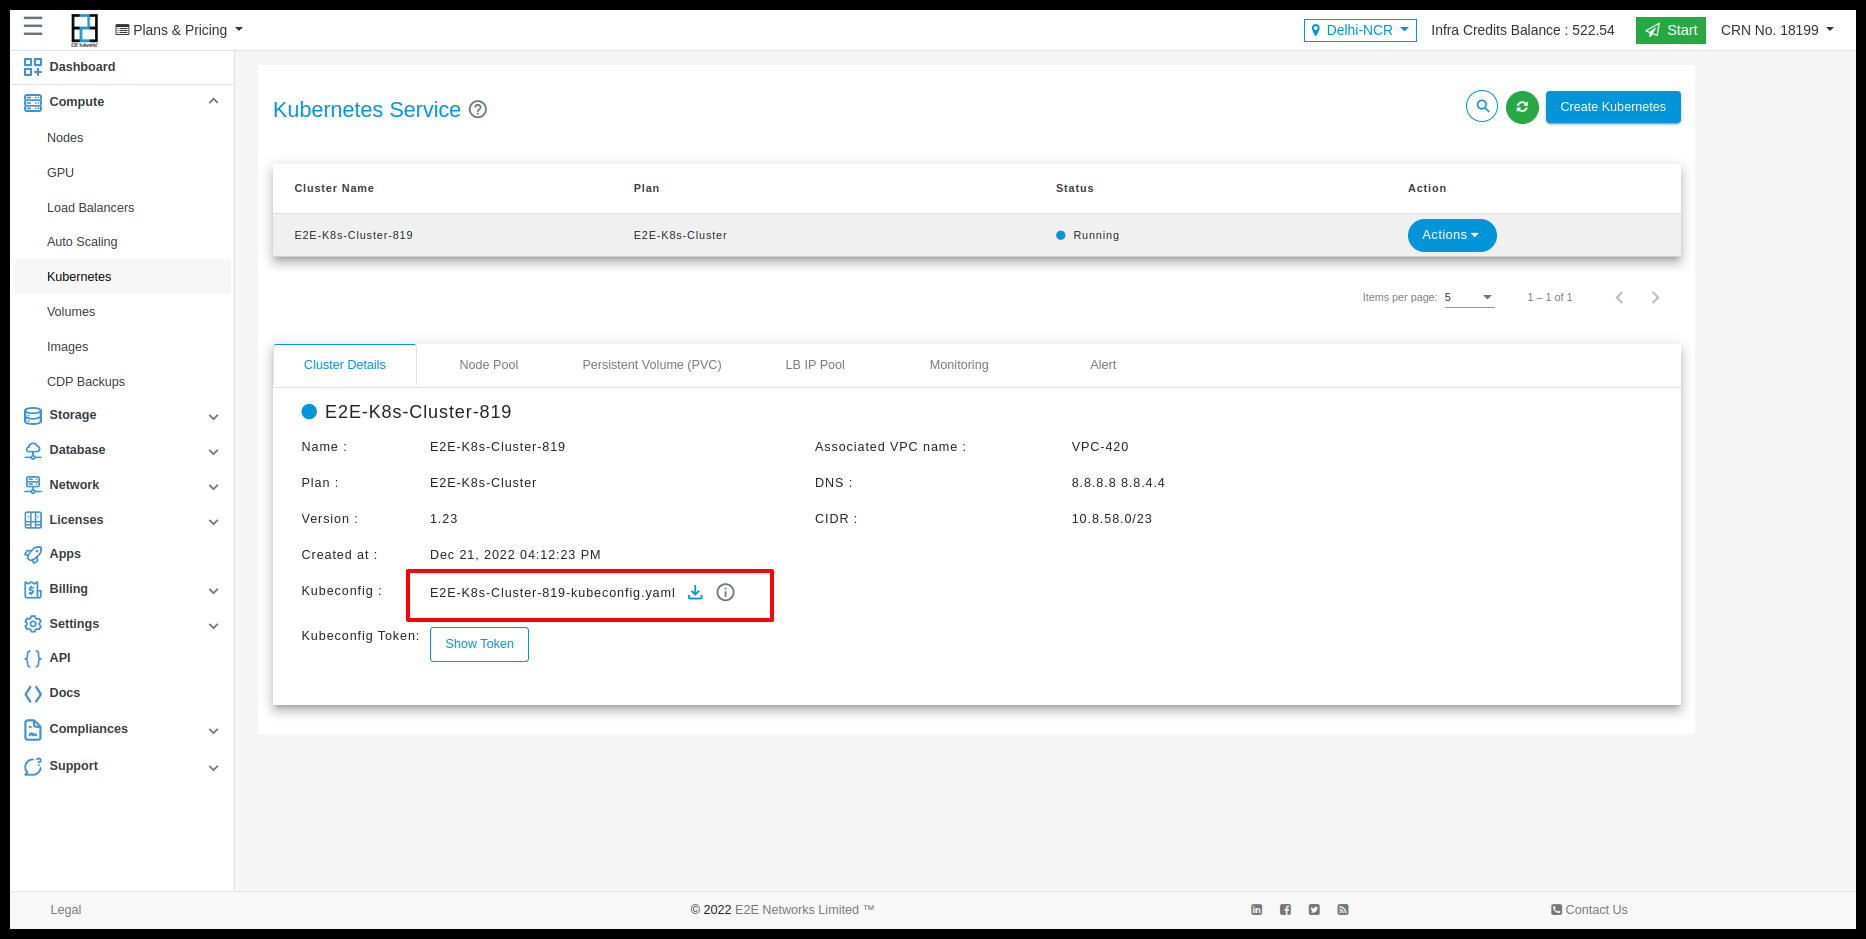
Task: Switch to the Alert tab
Action: click(x=1103, y=365)
